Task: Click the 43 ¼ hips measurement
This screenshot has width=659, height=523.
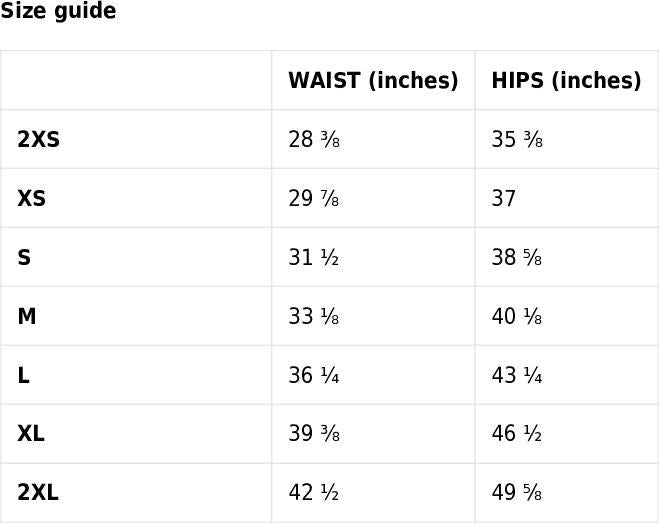Action: [x=517, y=376]
